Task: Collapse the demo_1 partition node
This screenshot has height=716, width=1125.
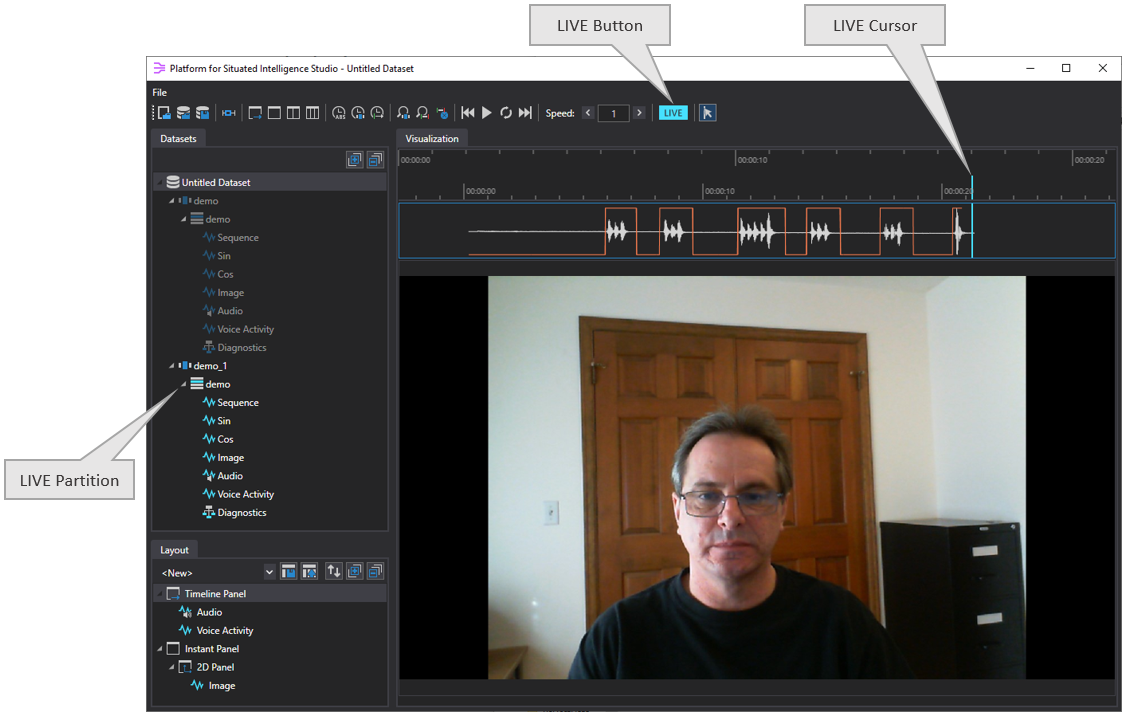Action: tap(171, 365)
